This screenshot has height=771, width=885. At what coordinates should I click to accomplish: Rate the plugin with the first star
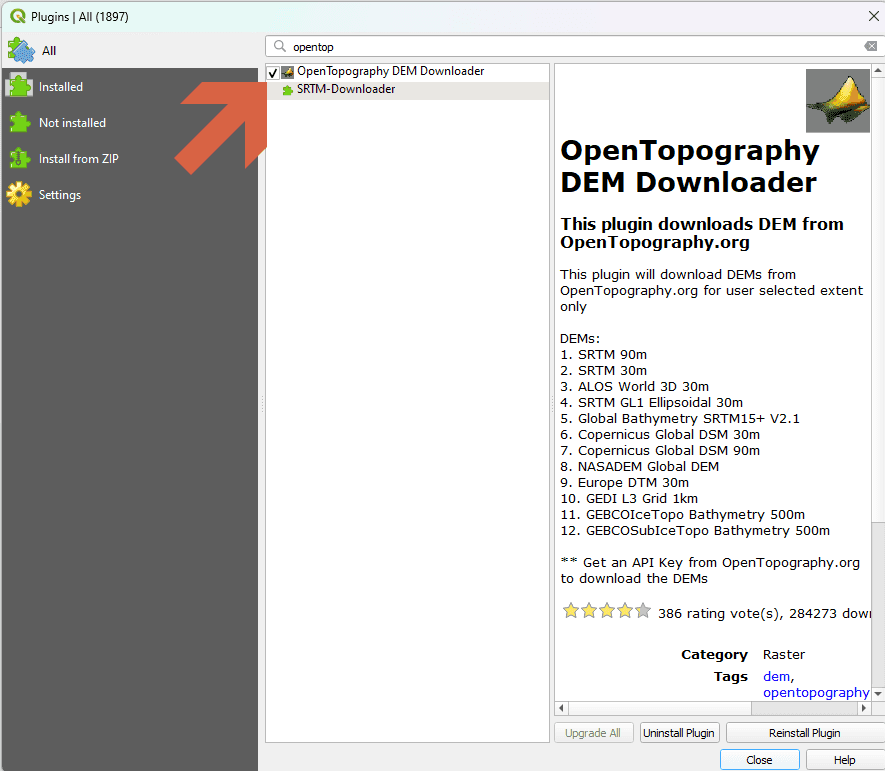pos(571,611)
